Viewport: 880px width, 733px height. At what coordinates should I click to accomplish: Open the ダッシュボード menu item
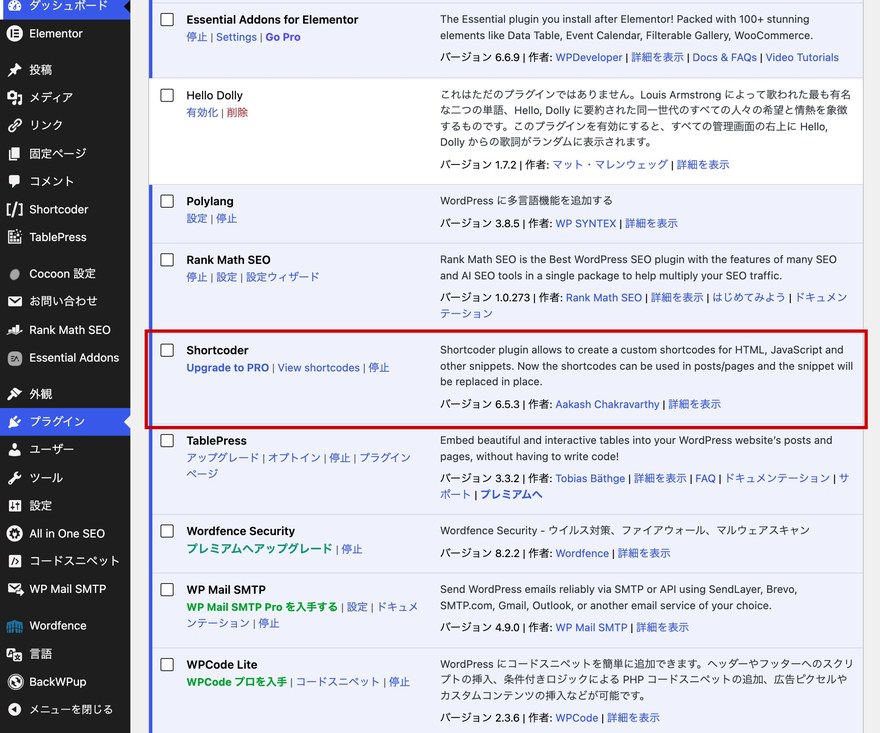[65, 7]
